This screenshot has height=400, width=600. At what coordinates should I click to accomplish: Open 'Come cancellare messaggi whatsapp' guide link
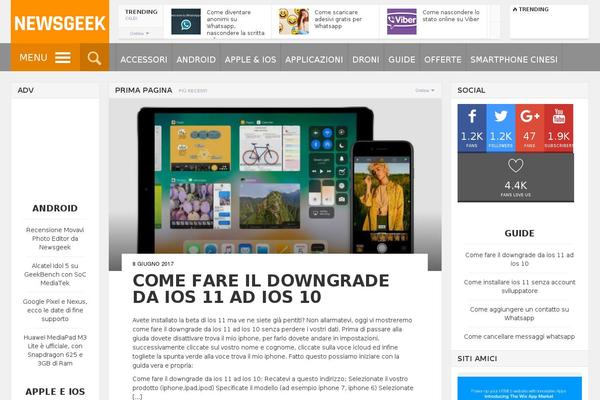click(x=519, y=336)
